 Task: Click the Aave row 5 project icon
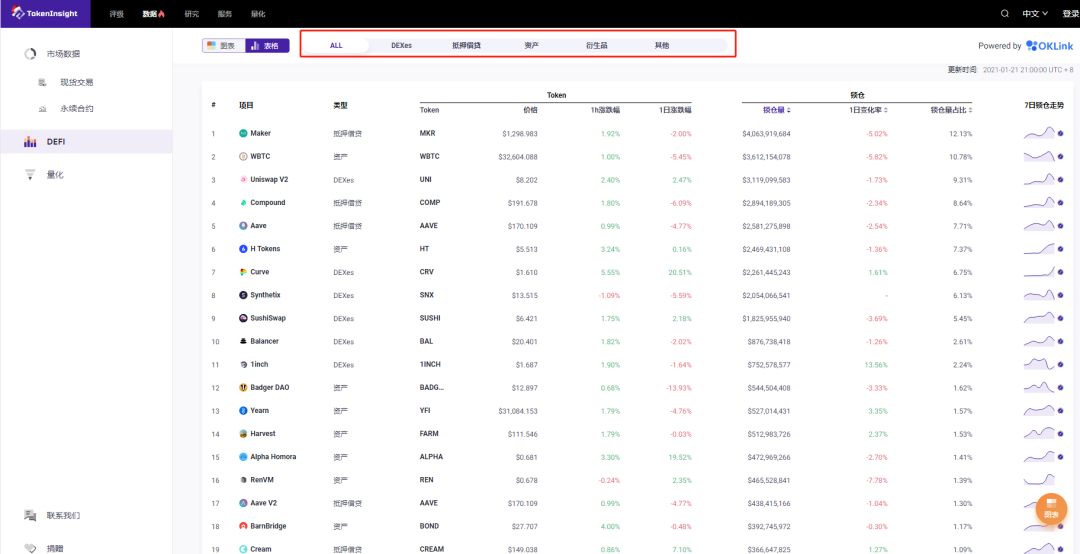pyautogui.click(x=243, y=226)
